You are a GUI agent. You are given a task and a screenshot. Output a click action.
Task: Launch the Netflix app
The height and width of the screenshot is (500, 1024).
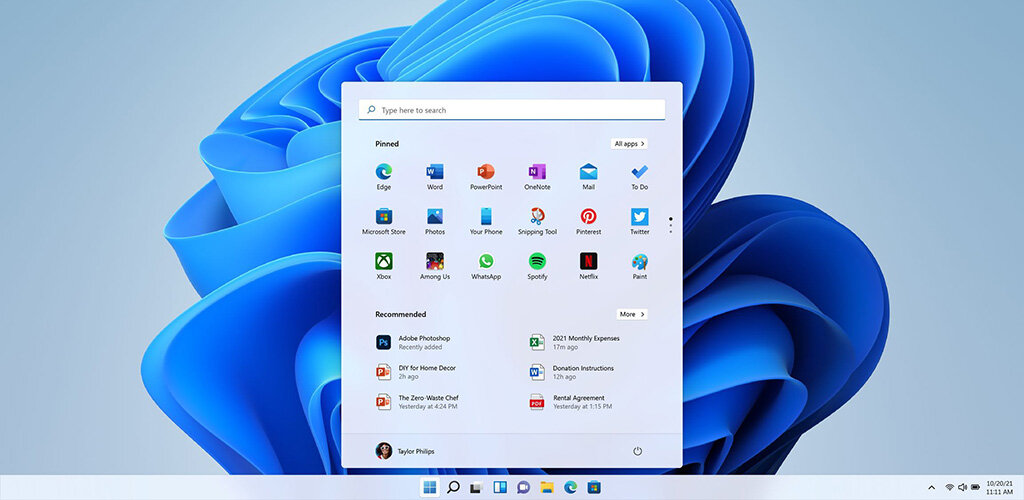(588, 266)
